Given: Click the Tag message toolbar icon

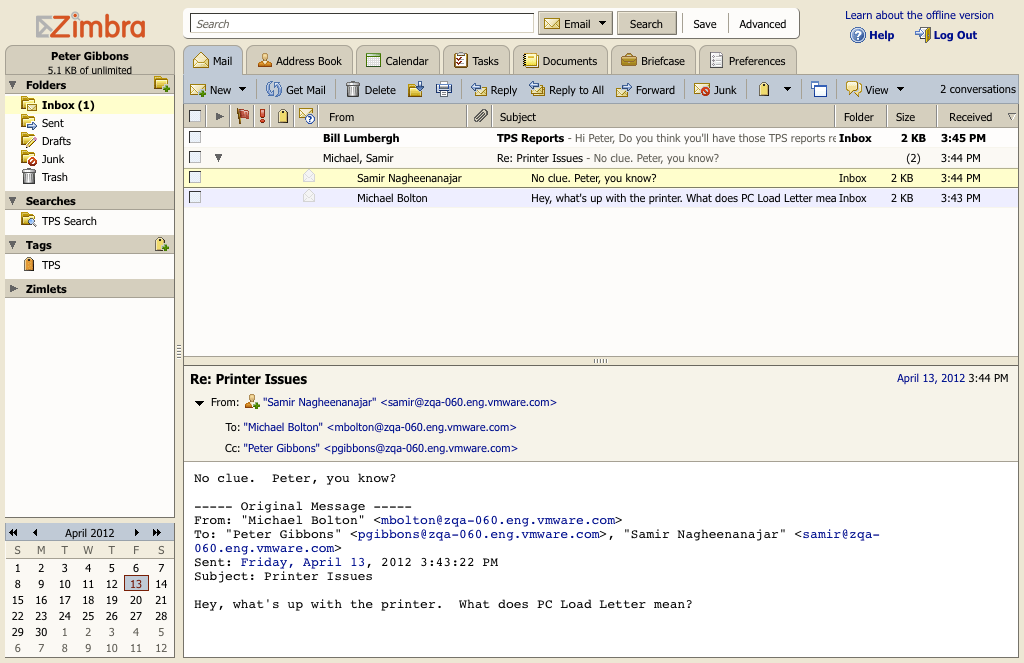Looking at the screenshot, I should pos(763,89).
